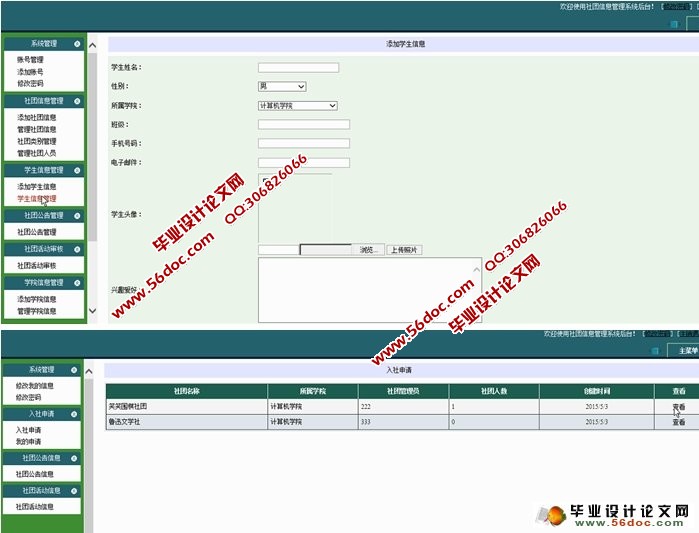Open 添加账号 in the sidebar

point(30,72)
